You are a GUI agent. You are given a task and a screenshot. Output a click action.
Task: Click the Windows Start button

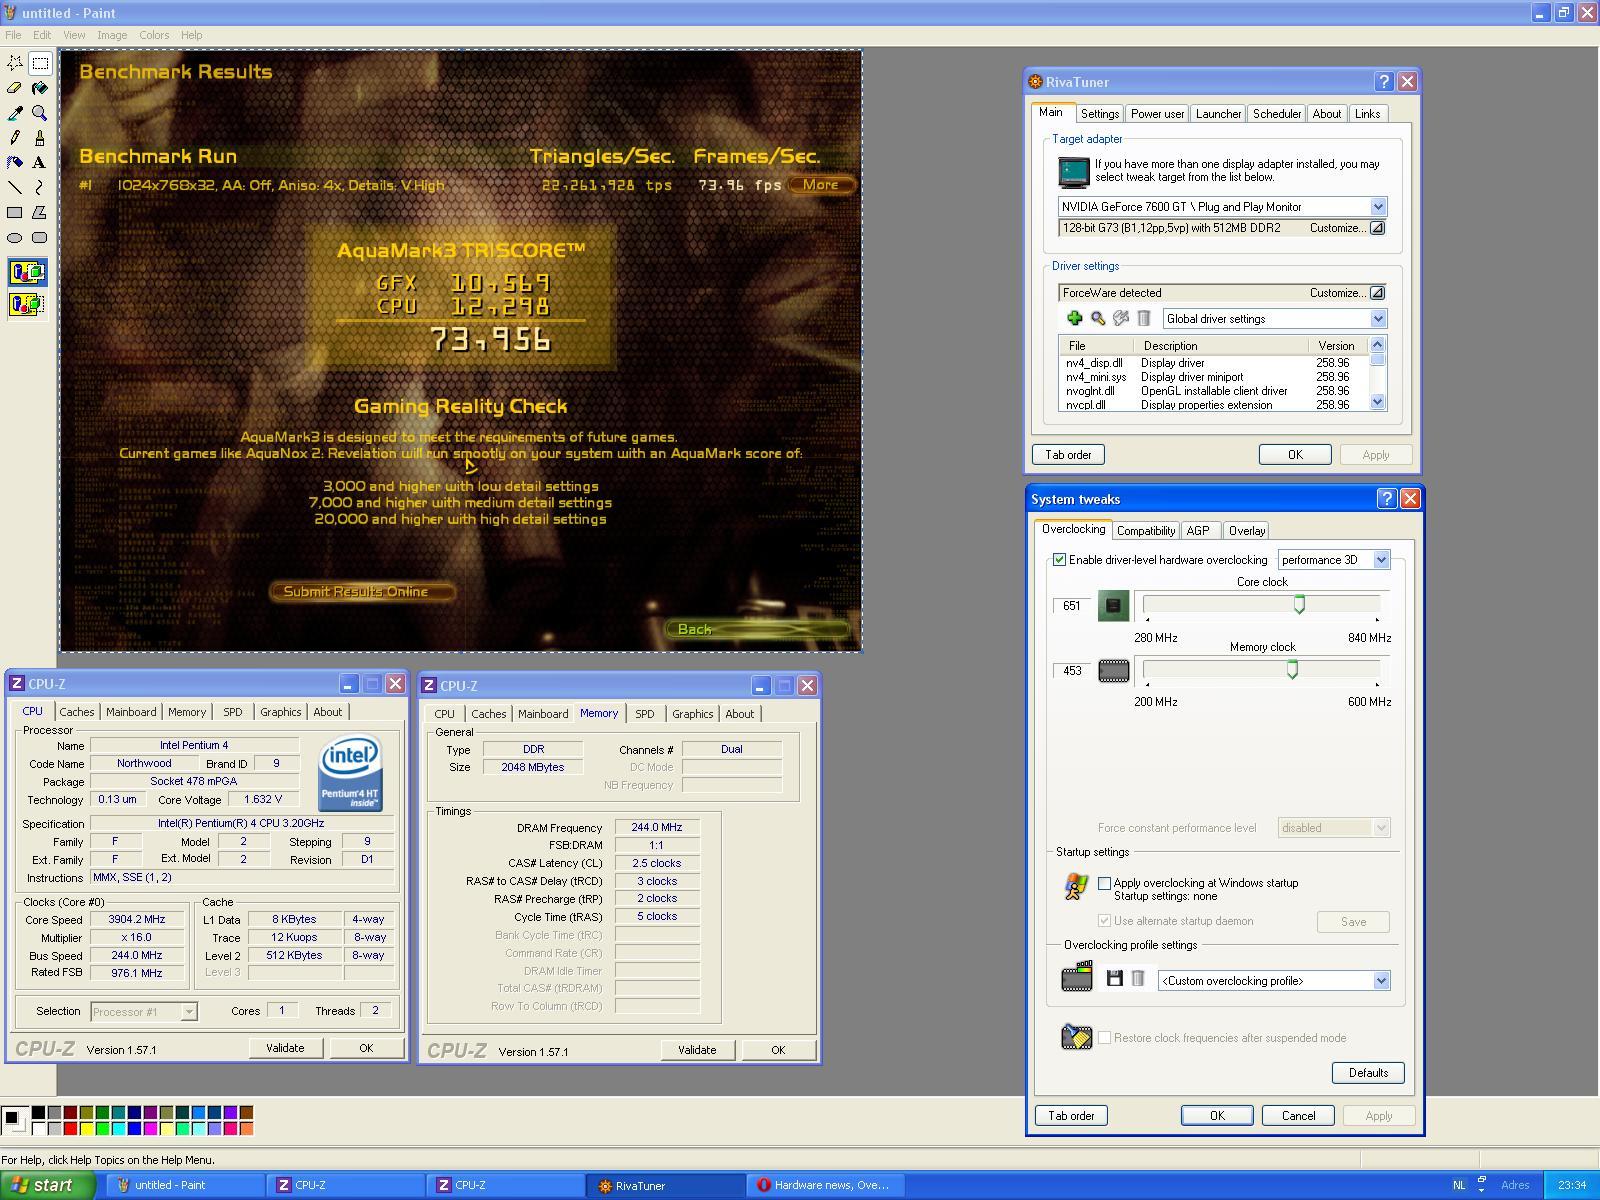click(x=48, y=1185)
